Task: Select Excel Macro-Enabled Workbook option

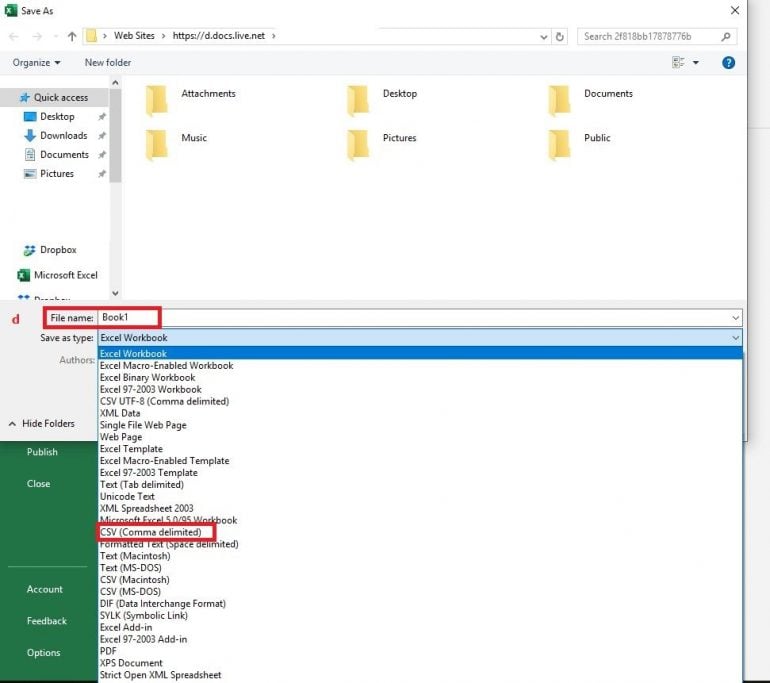Action: (166, 366)
